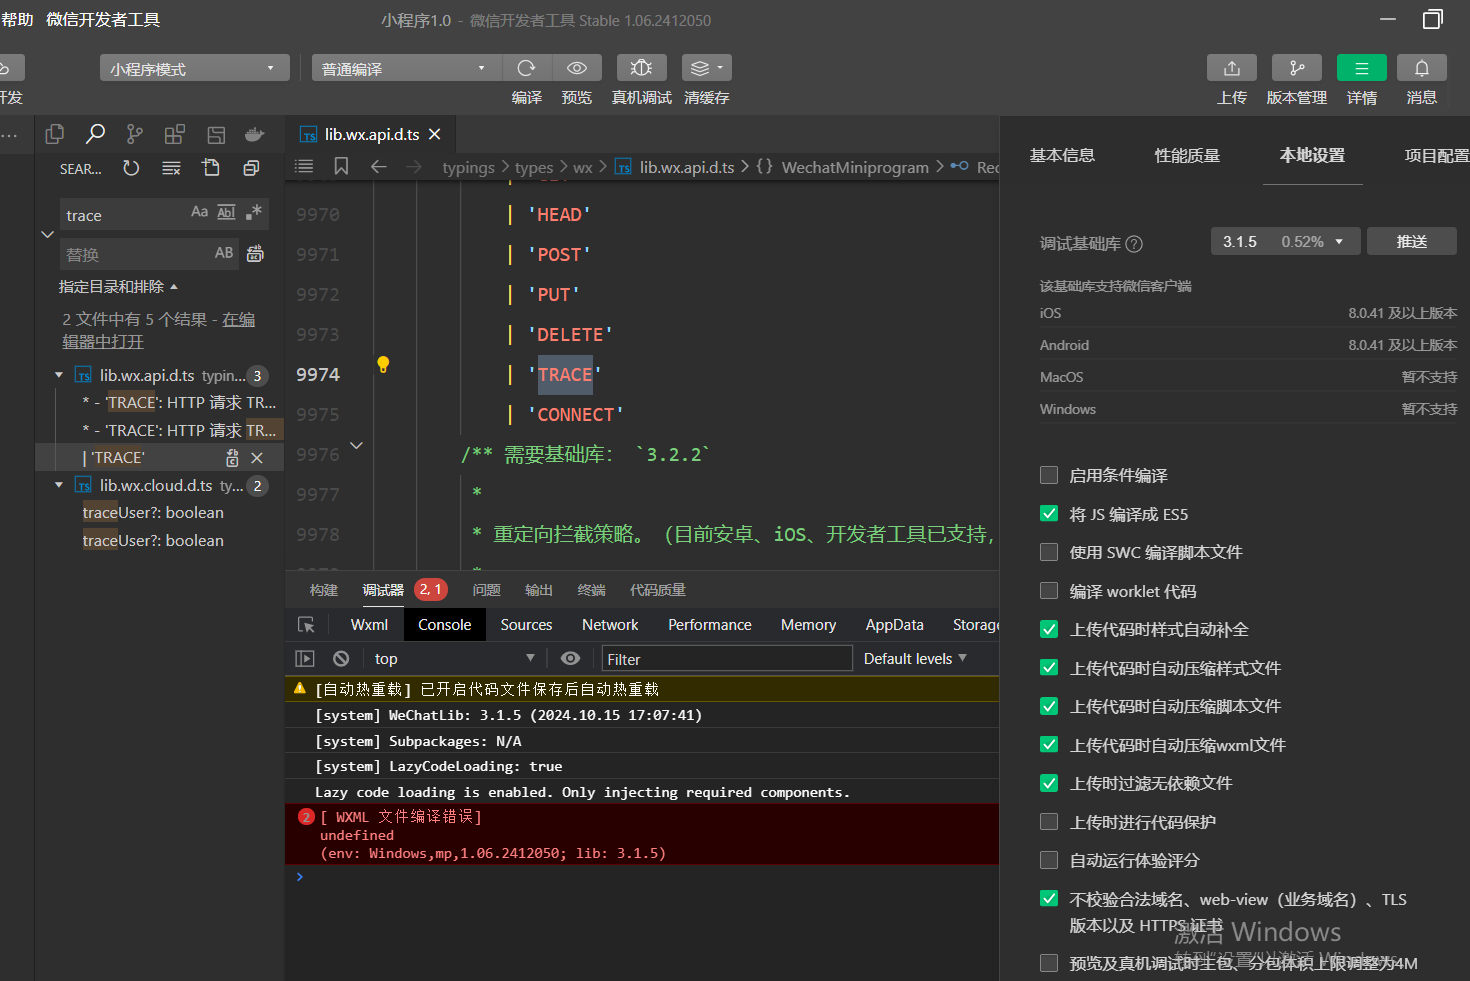Click the 预览 preview eye button
Image resolution: width=1470 pixels, height=981 pixels.
coord(577,68)
